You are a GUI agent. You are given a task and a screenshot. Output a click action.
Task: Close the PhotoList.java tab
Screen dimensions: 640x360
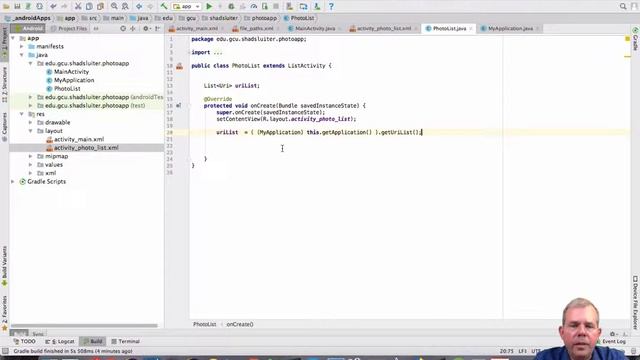(471, 29)
